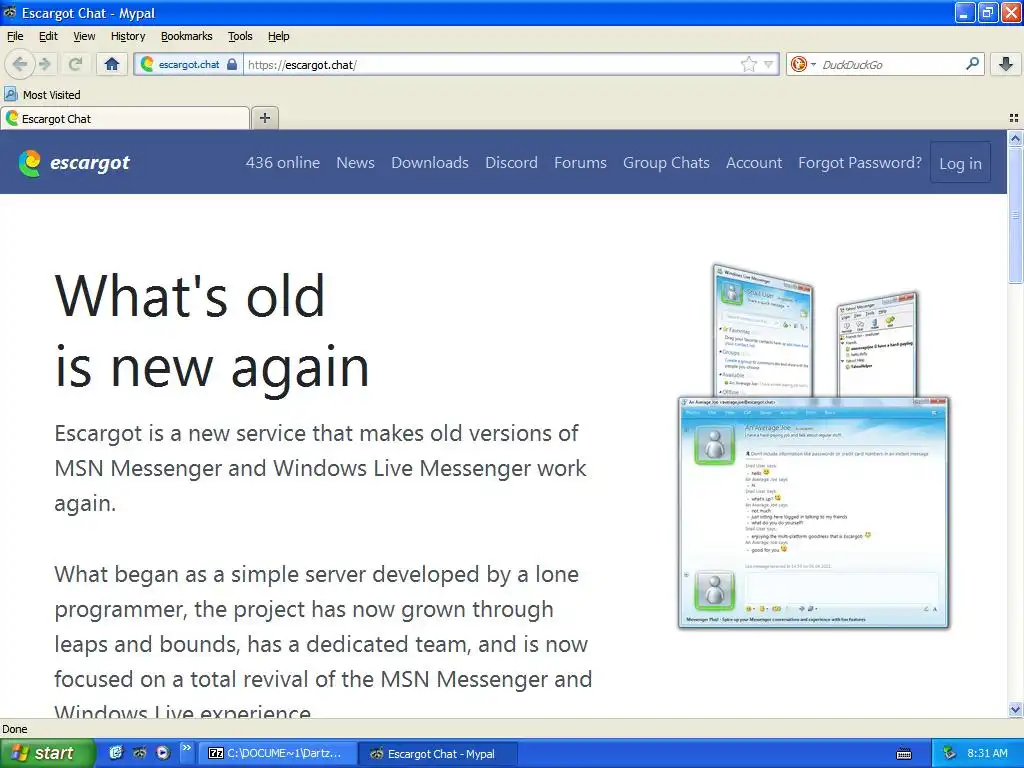Image resolution: width=1024 pixels, height=768 pixels.
Task: Click the Forgot Password? link
Action: [x=859, y=163]
